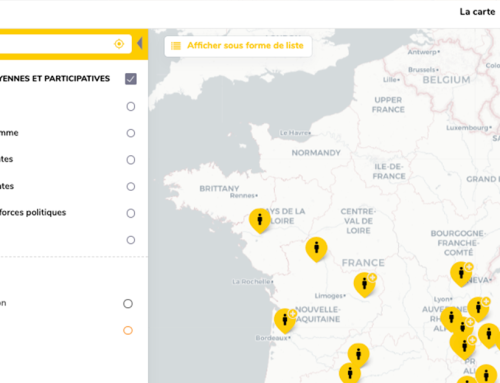Click the clustered marker east of Limoges

click(x=365, y=284)
